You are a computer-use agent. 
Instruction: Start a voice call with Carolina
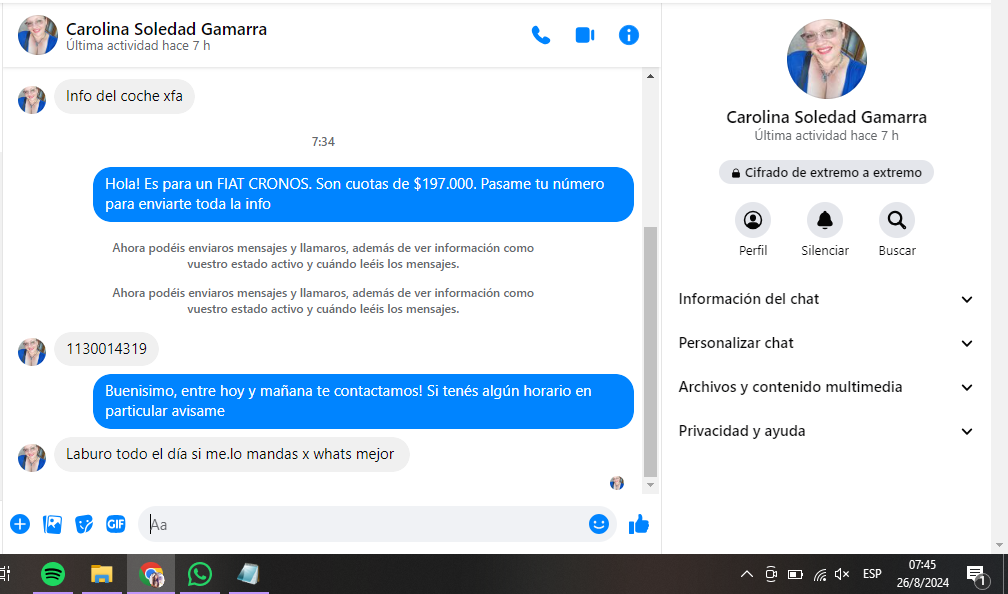(541, 35)
